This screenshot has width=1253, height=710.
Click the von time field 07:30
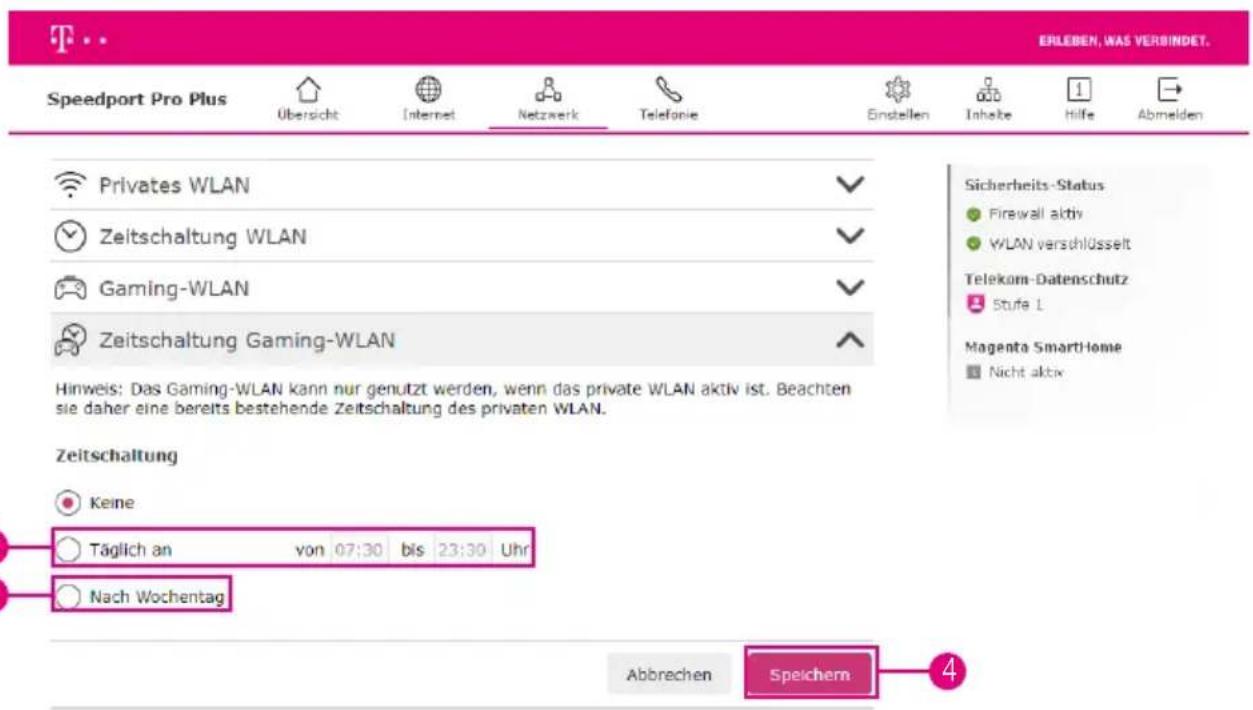click(358, 550)
